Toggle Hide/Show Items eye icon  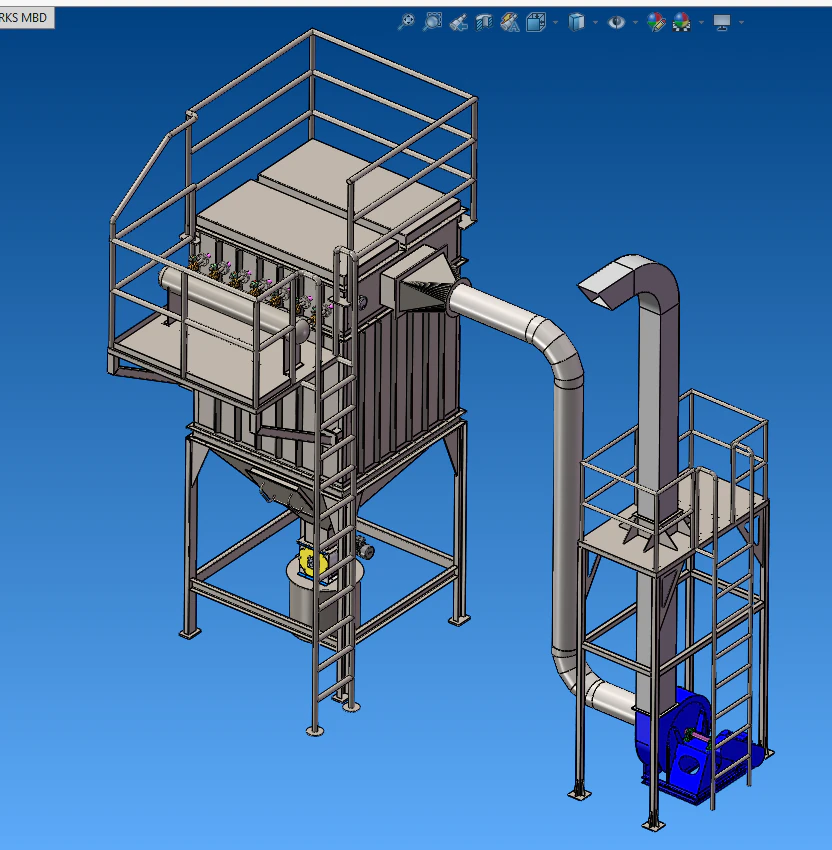tap(616, 22)
